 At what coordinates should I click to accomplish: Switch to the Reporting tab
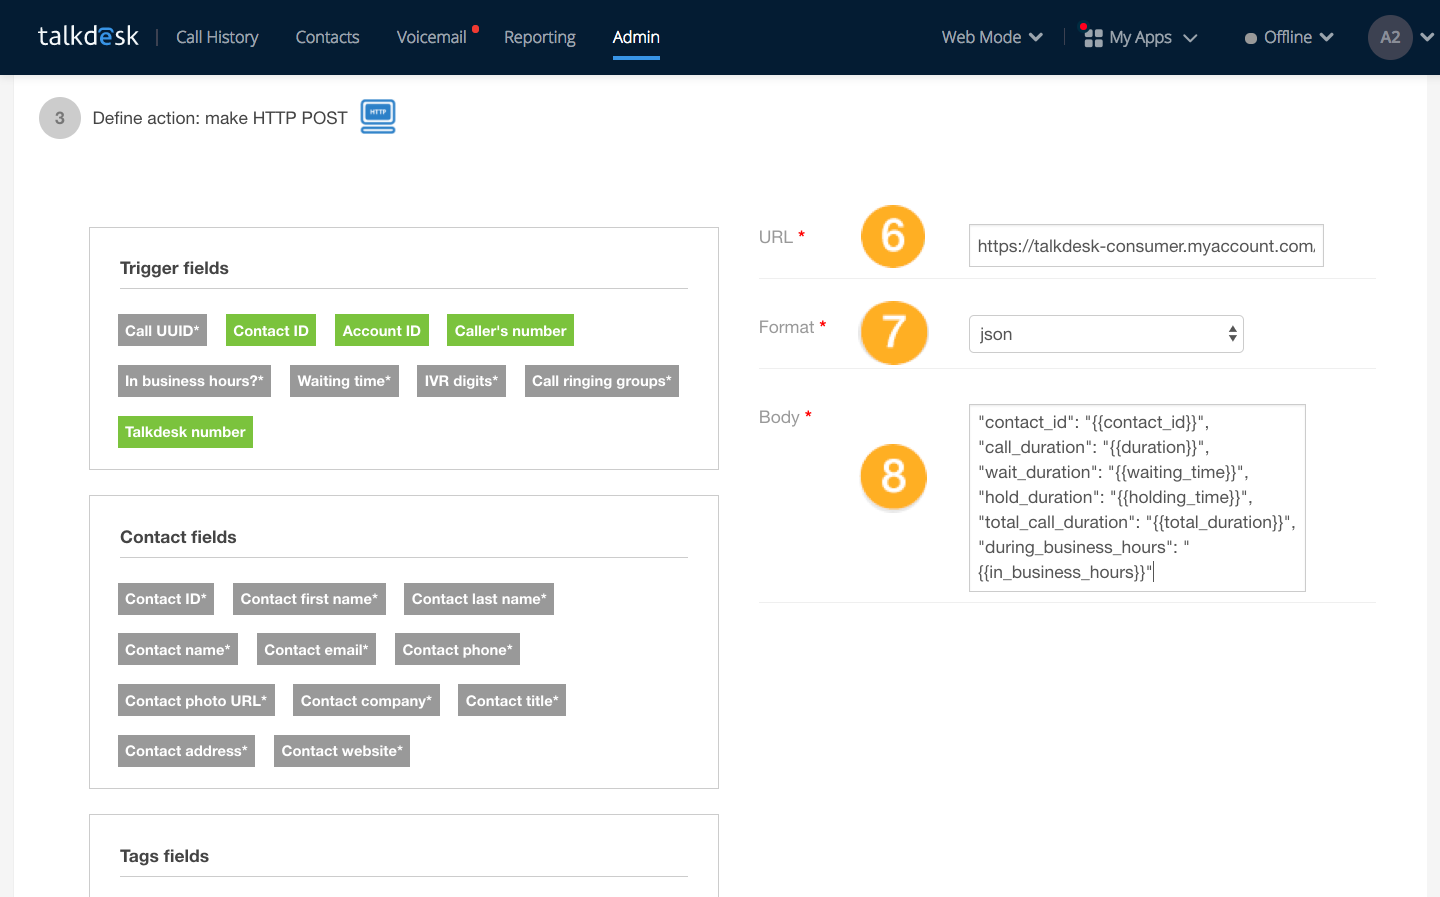point(539,36)
